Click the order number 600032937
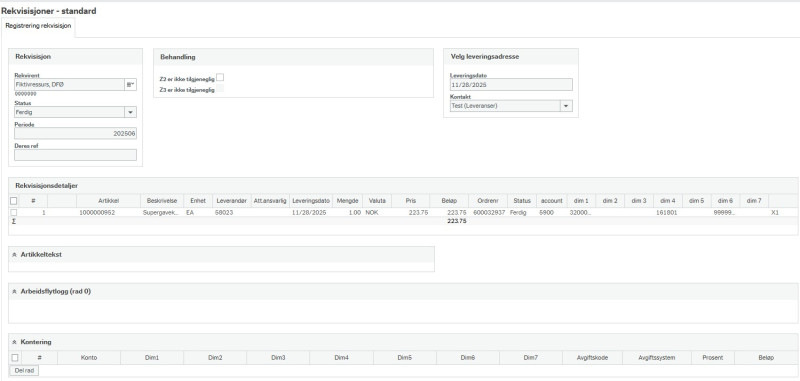This screenshot has width=800, height=381. pos(488,212)
